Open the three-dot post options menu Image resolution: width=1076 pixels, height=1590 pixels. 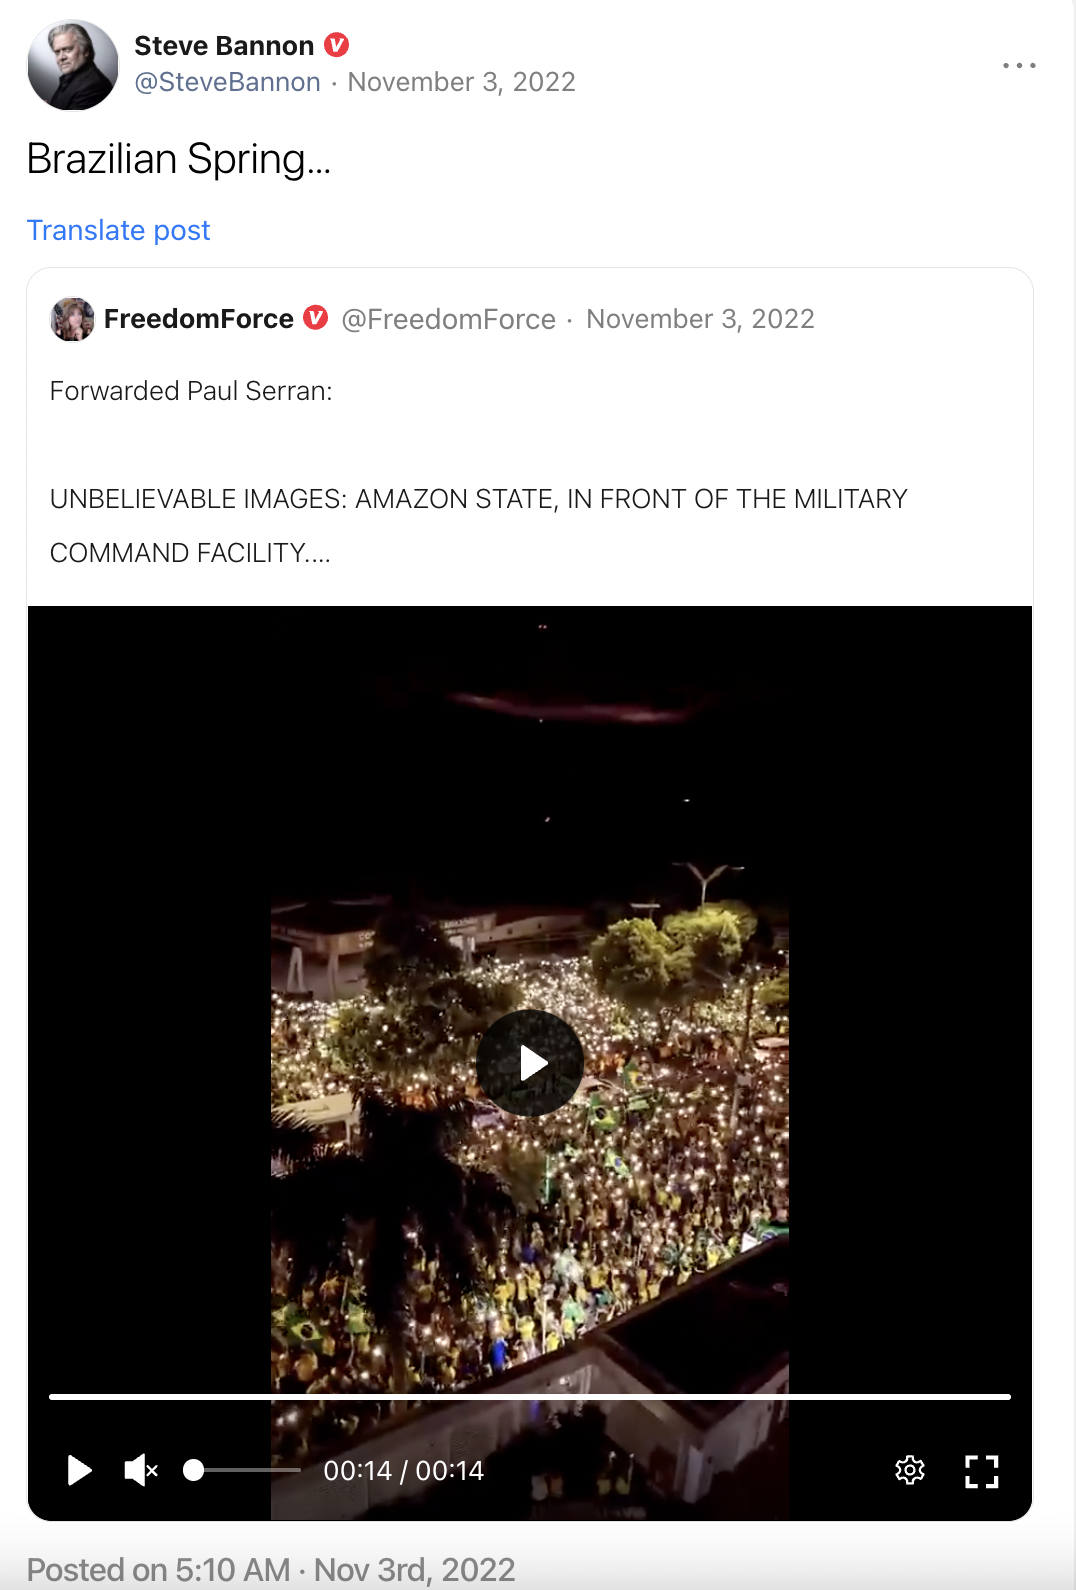(1019, 66)
